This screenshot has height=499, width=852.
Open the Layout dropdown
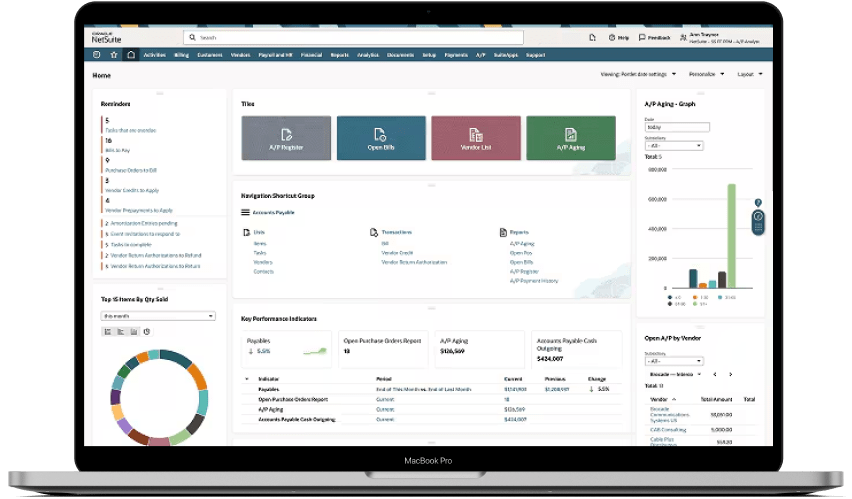tap(750, 74)
